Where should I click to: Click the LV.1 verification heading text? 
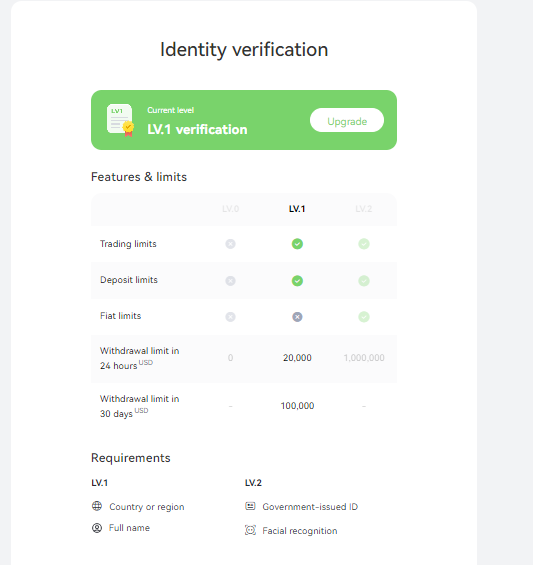pyautogui.click(x=197, y=129)
